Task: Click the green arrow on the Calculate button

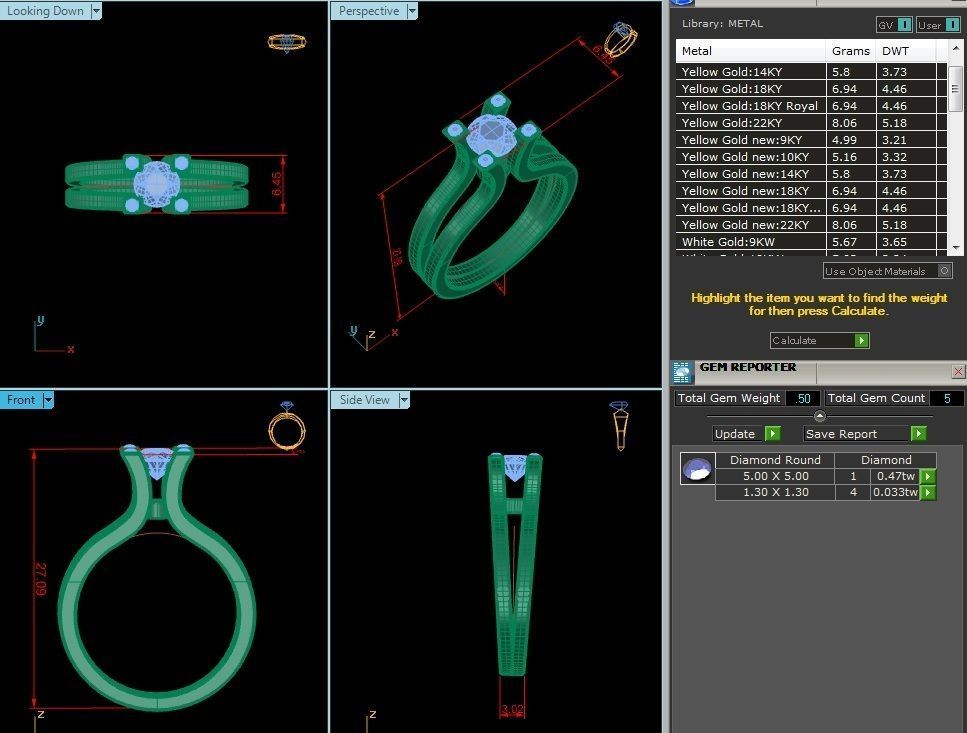Action: click(862, 340)
